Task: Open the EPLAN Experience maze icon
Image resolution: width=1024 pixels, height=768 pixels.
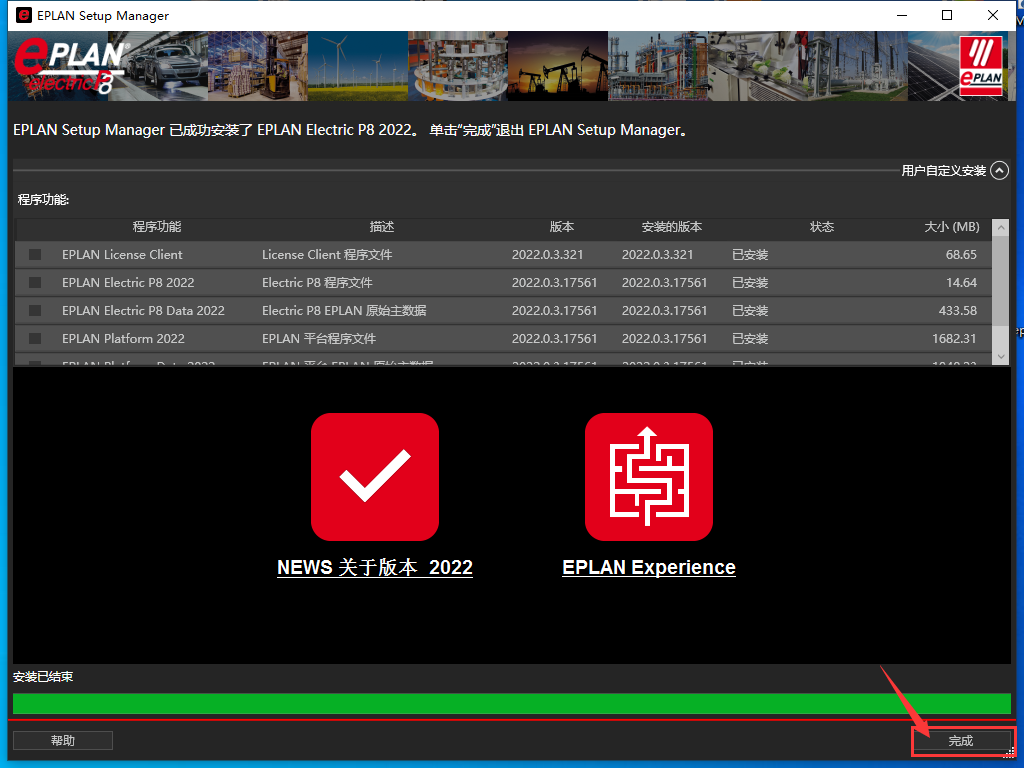Action: [x=649, y=477]
